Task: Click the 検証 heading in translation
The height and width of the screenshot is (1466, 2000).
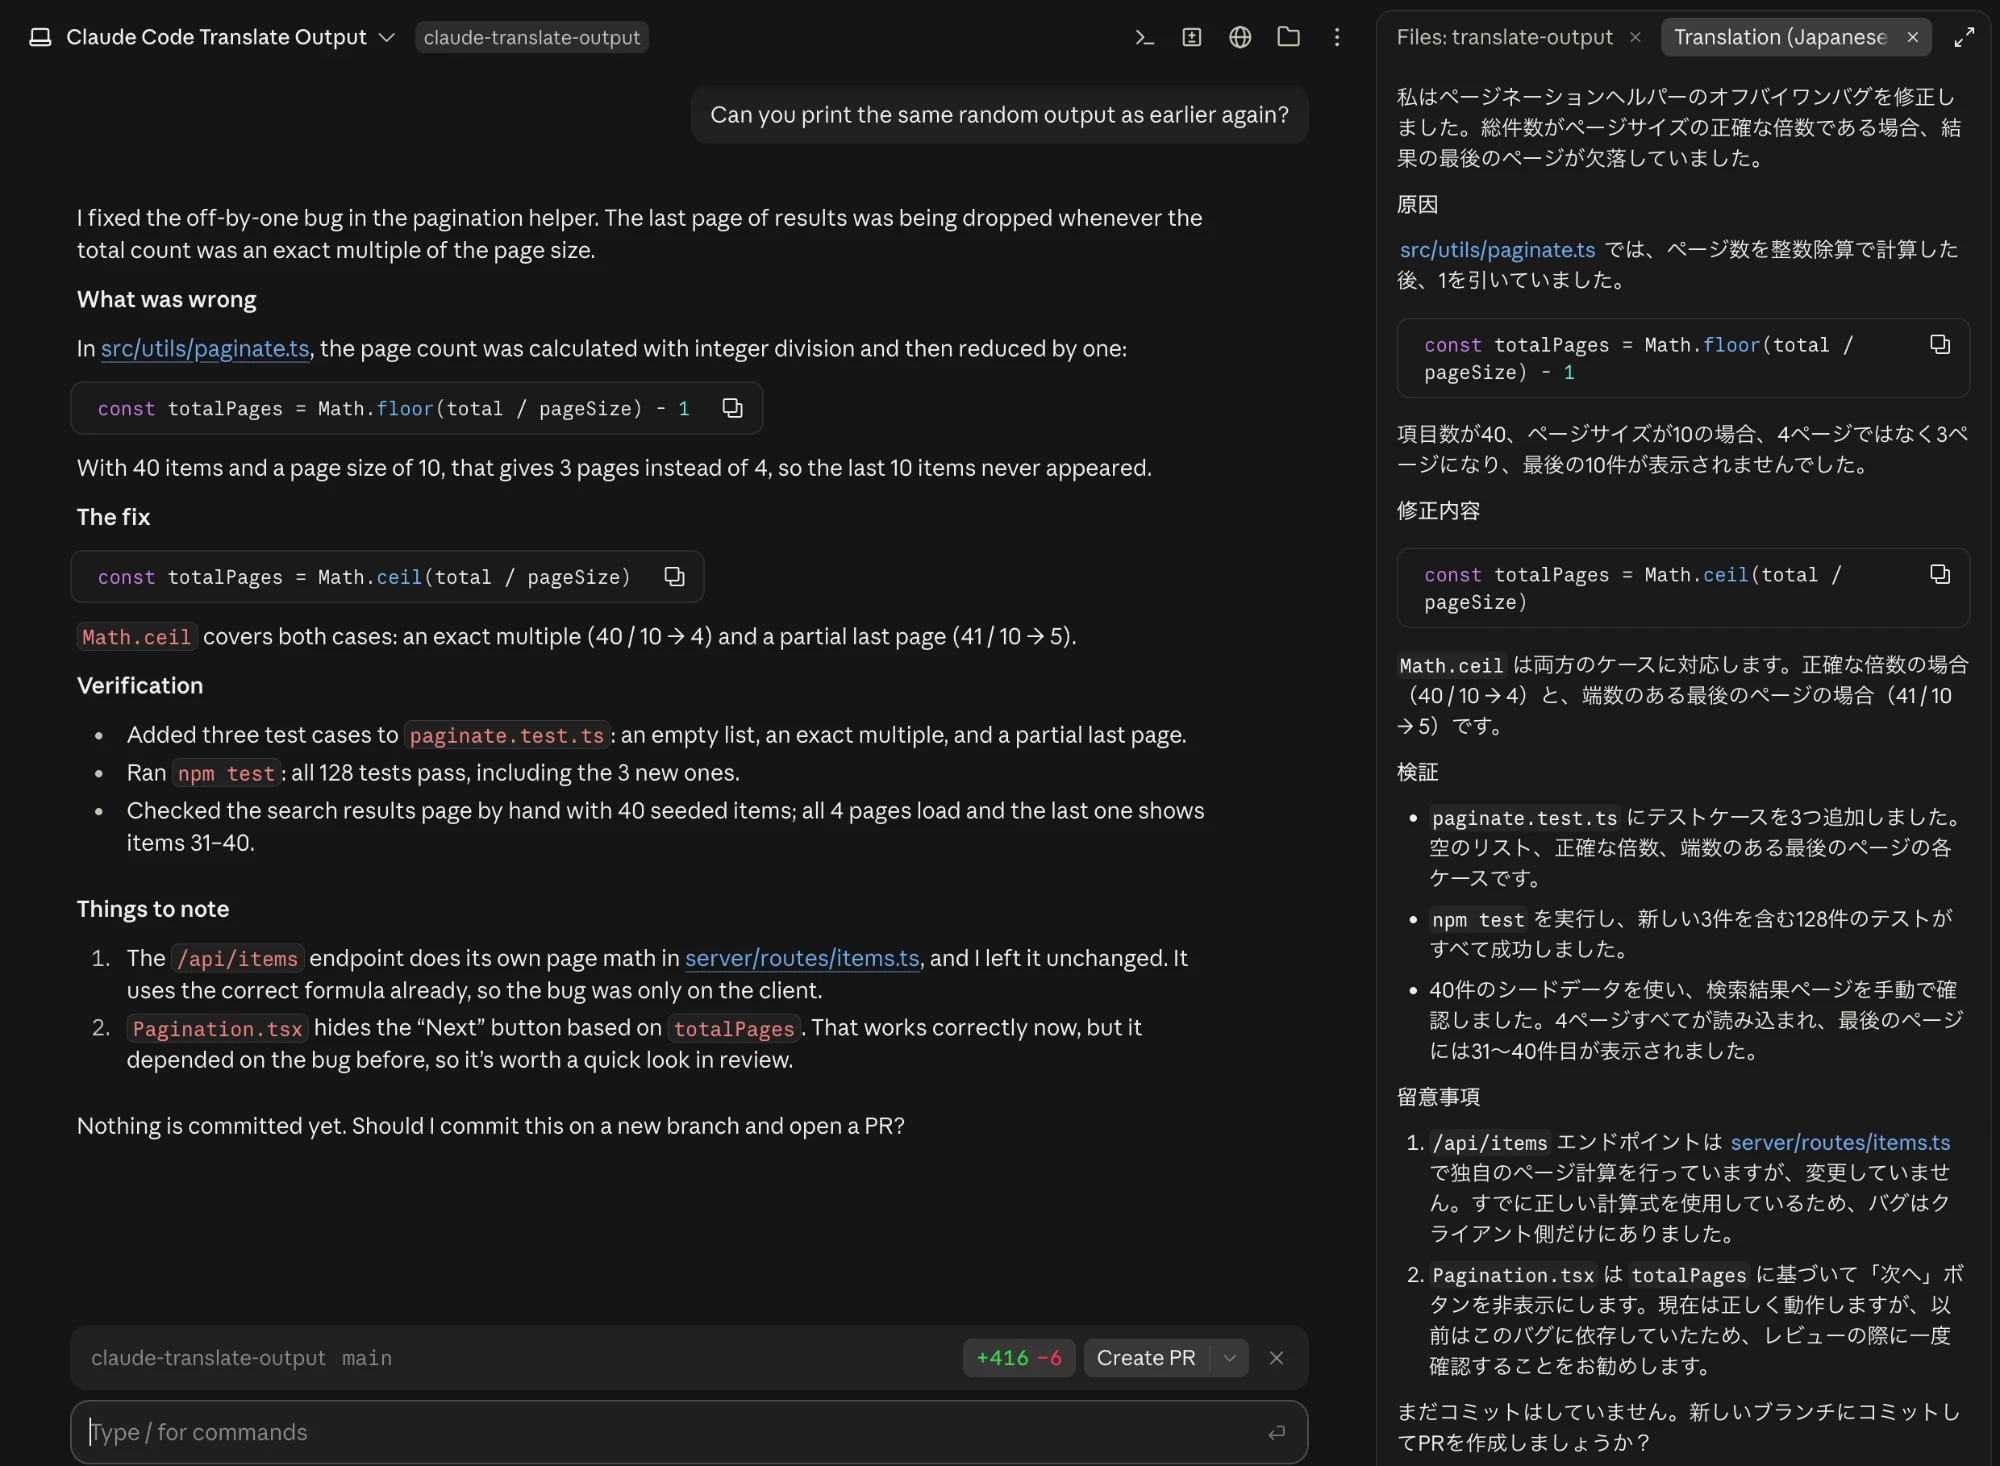Action: click(x=1417, y=772)
